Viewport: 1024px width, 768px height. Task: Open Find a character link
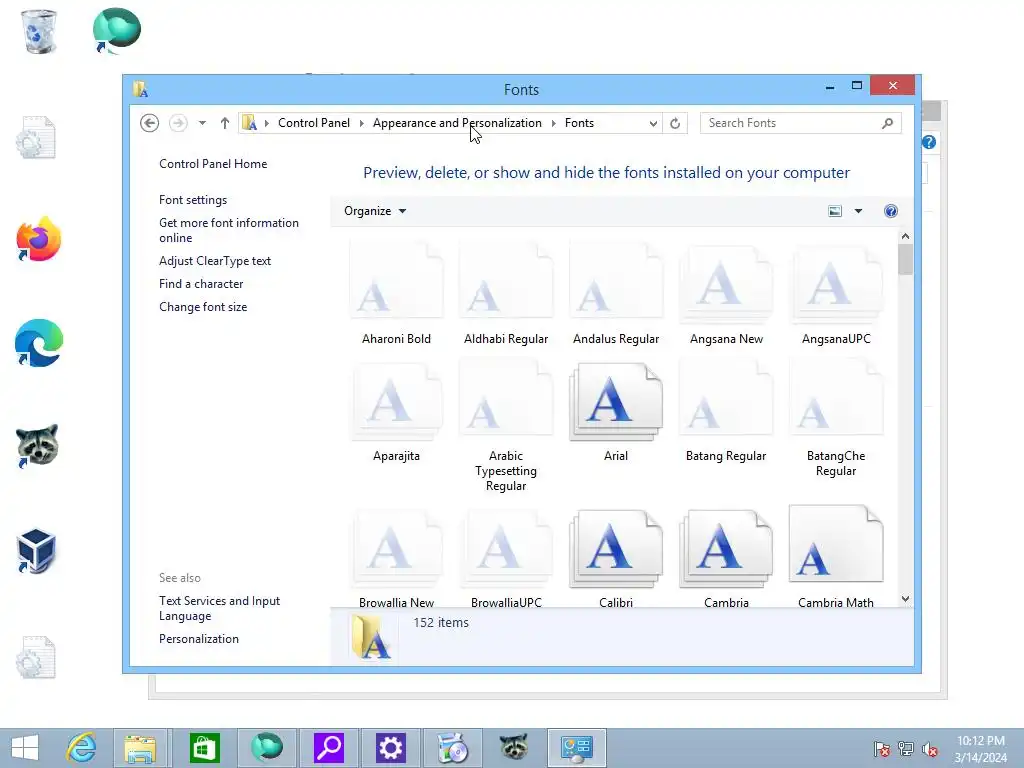click(x=201, y=284)
